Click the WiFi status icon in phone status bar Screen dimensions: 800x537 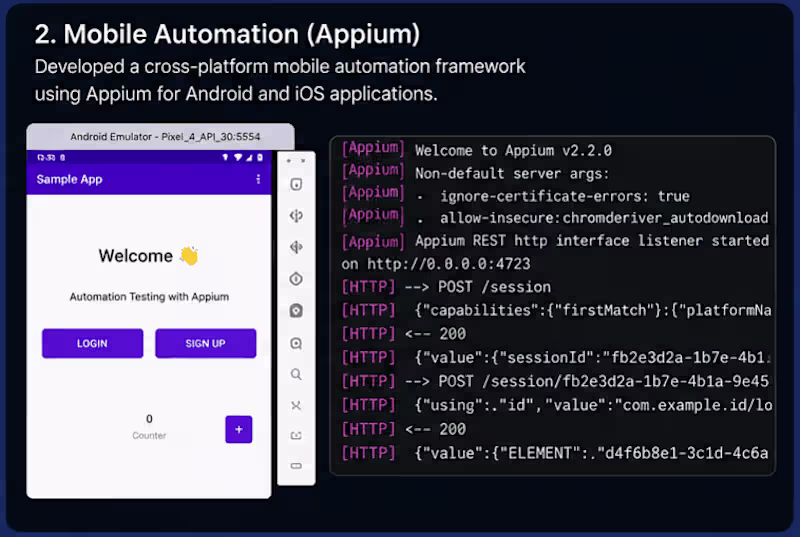click(238, 158)
